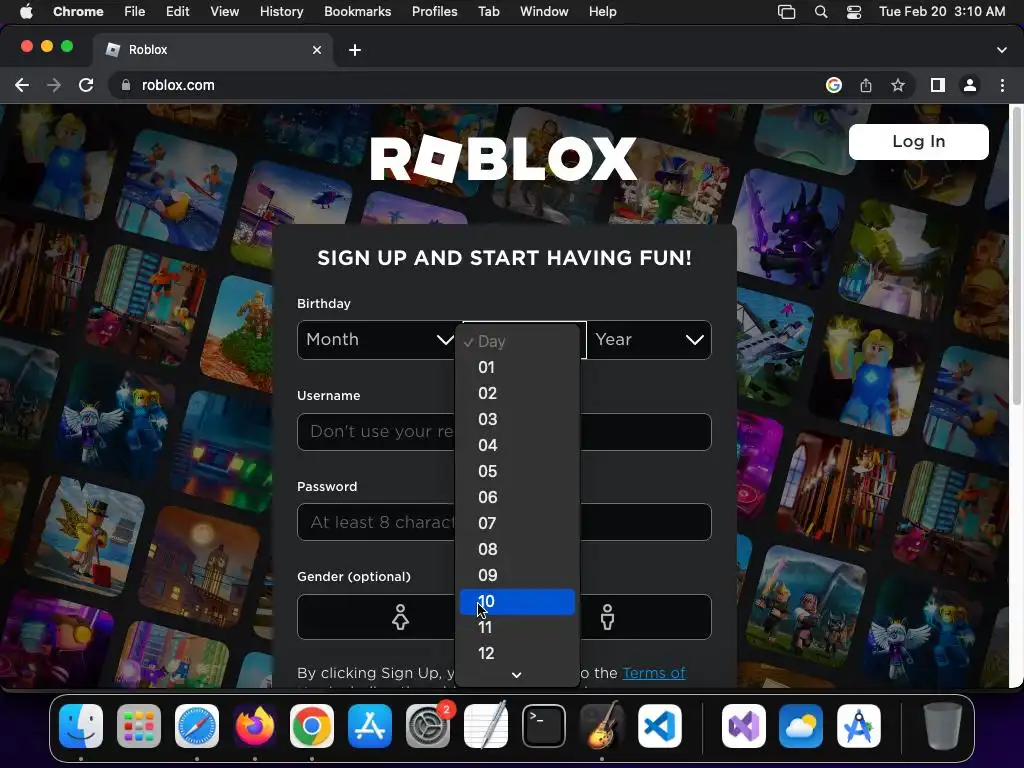Click the Roblox logo
This screenshot has width=1024, height=768.
(x=504, y=159)
